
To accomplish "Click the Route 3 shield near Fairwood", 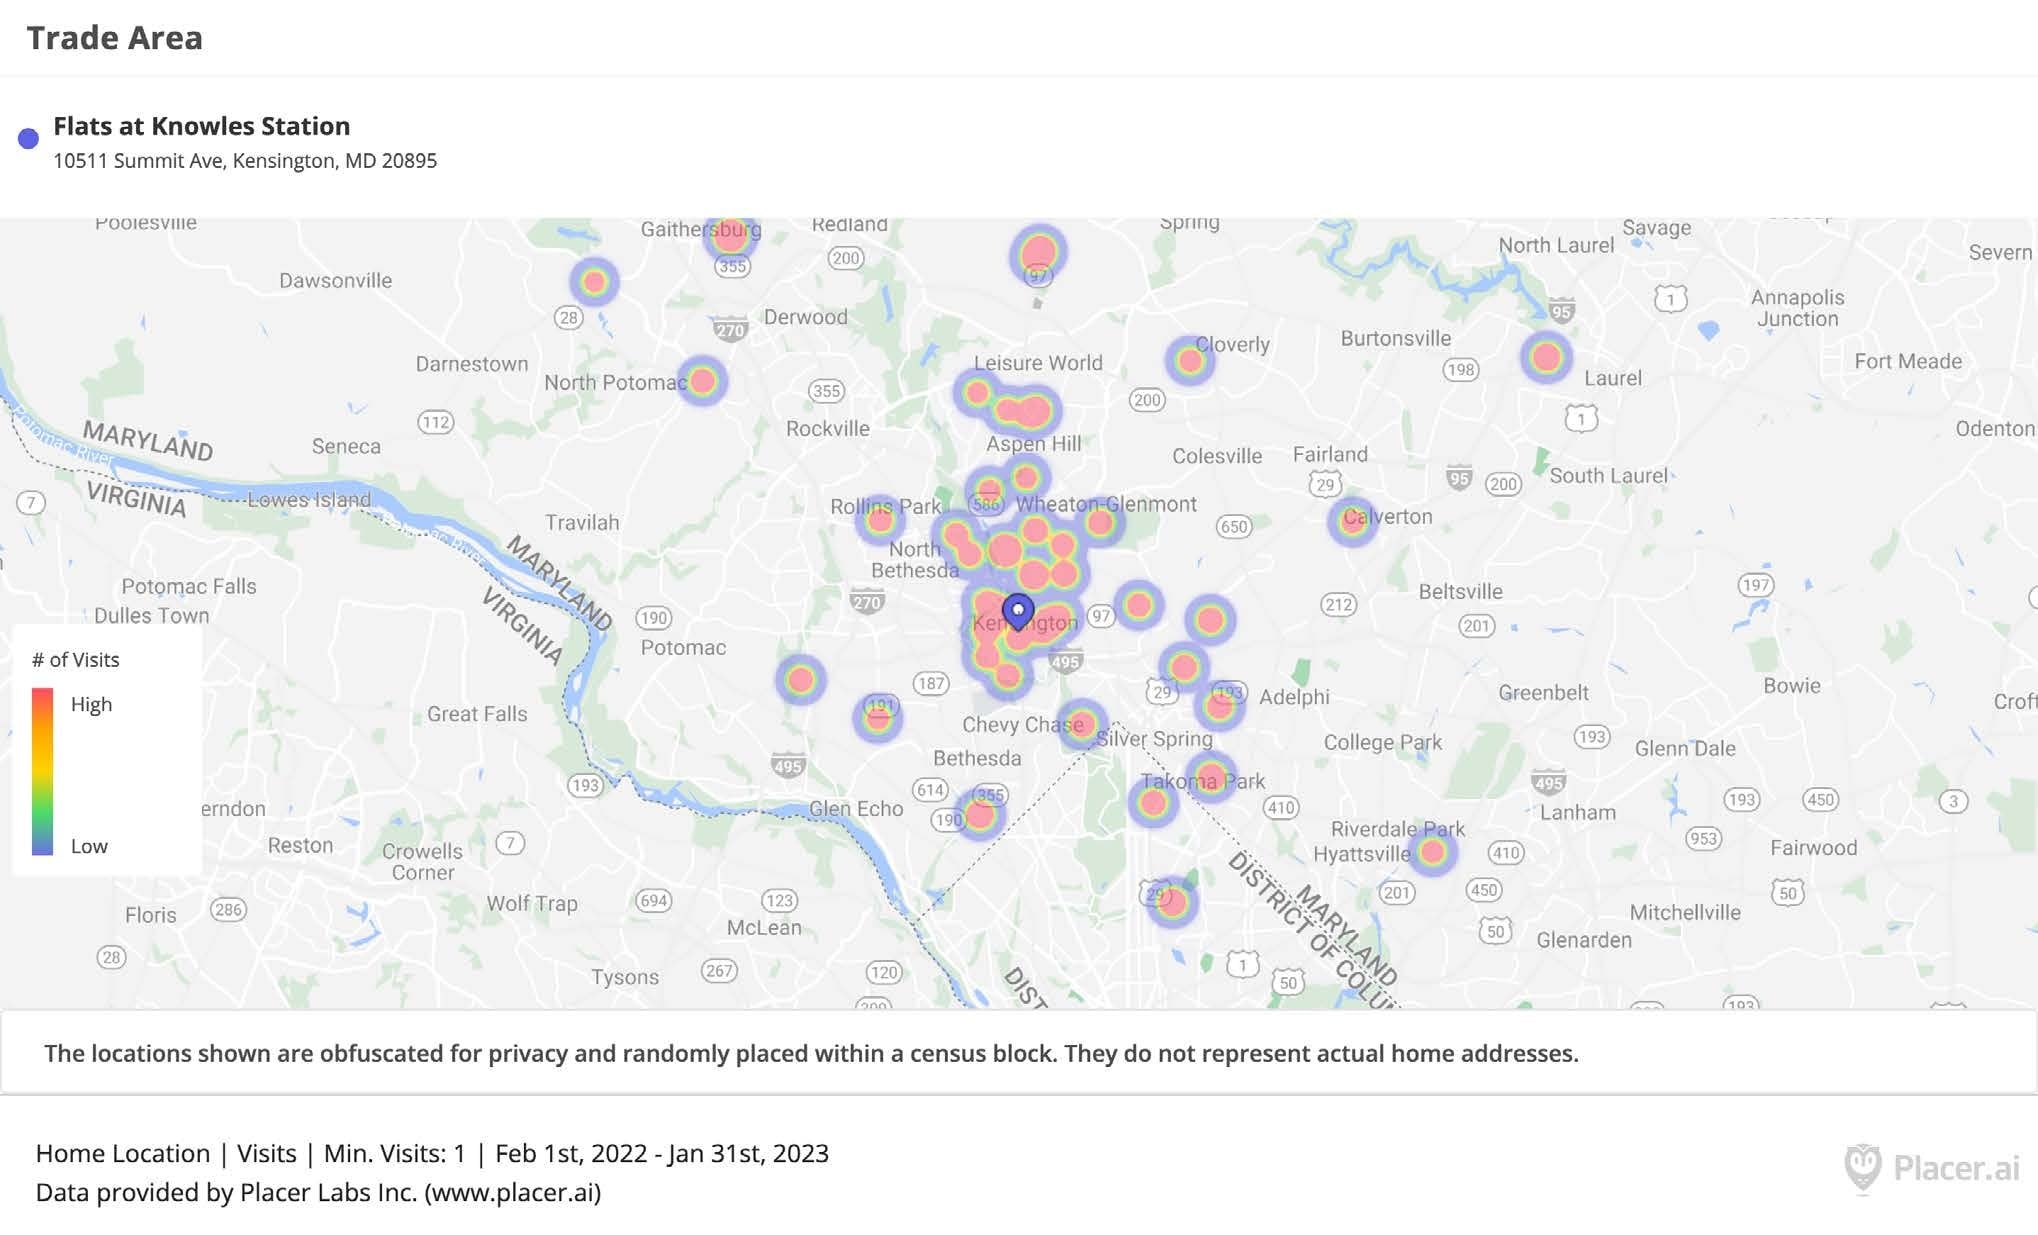I will [x=1953, y=801].
